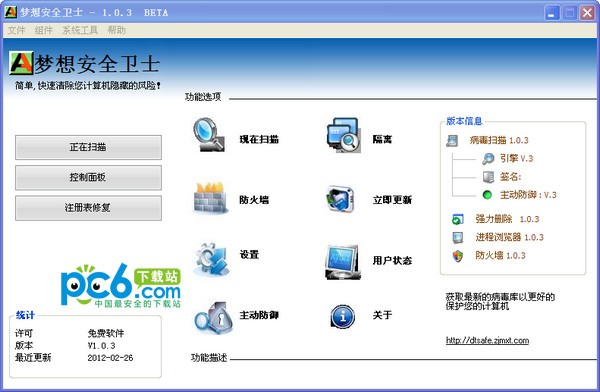Click the 免费软件 license value
This screenshot has height=392, width=600.
click(106, 333)
